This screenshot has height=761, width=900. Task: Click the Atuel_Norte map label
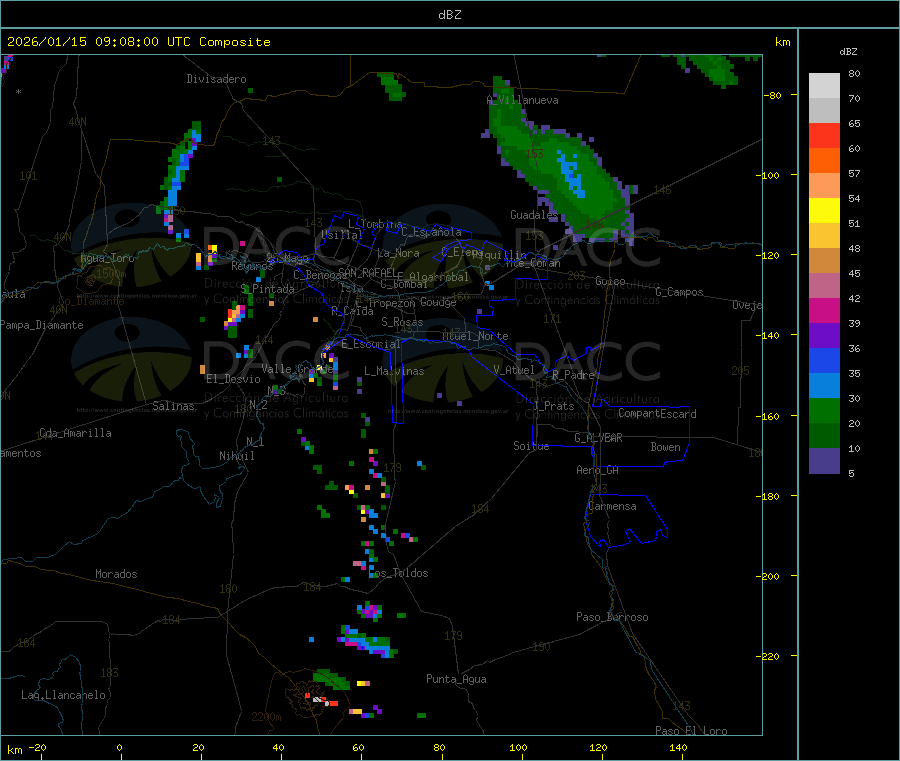click(475, 336)
